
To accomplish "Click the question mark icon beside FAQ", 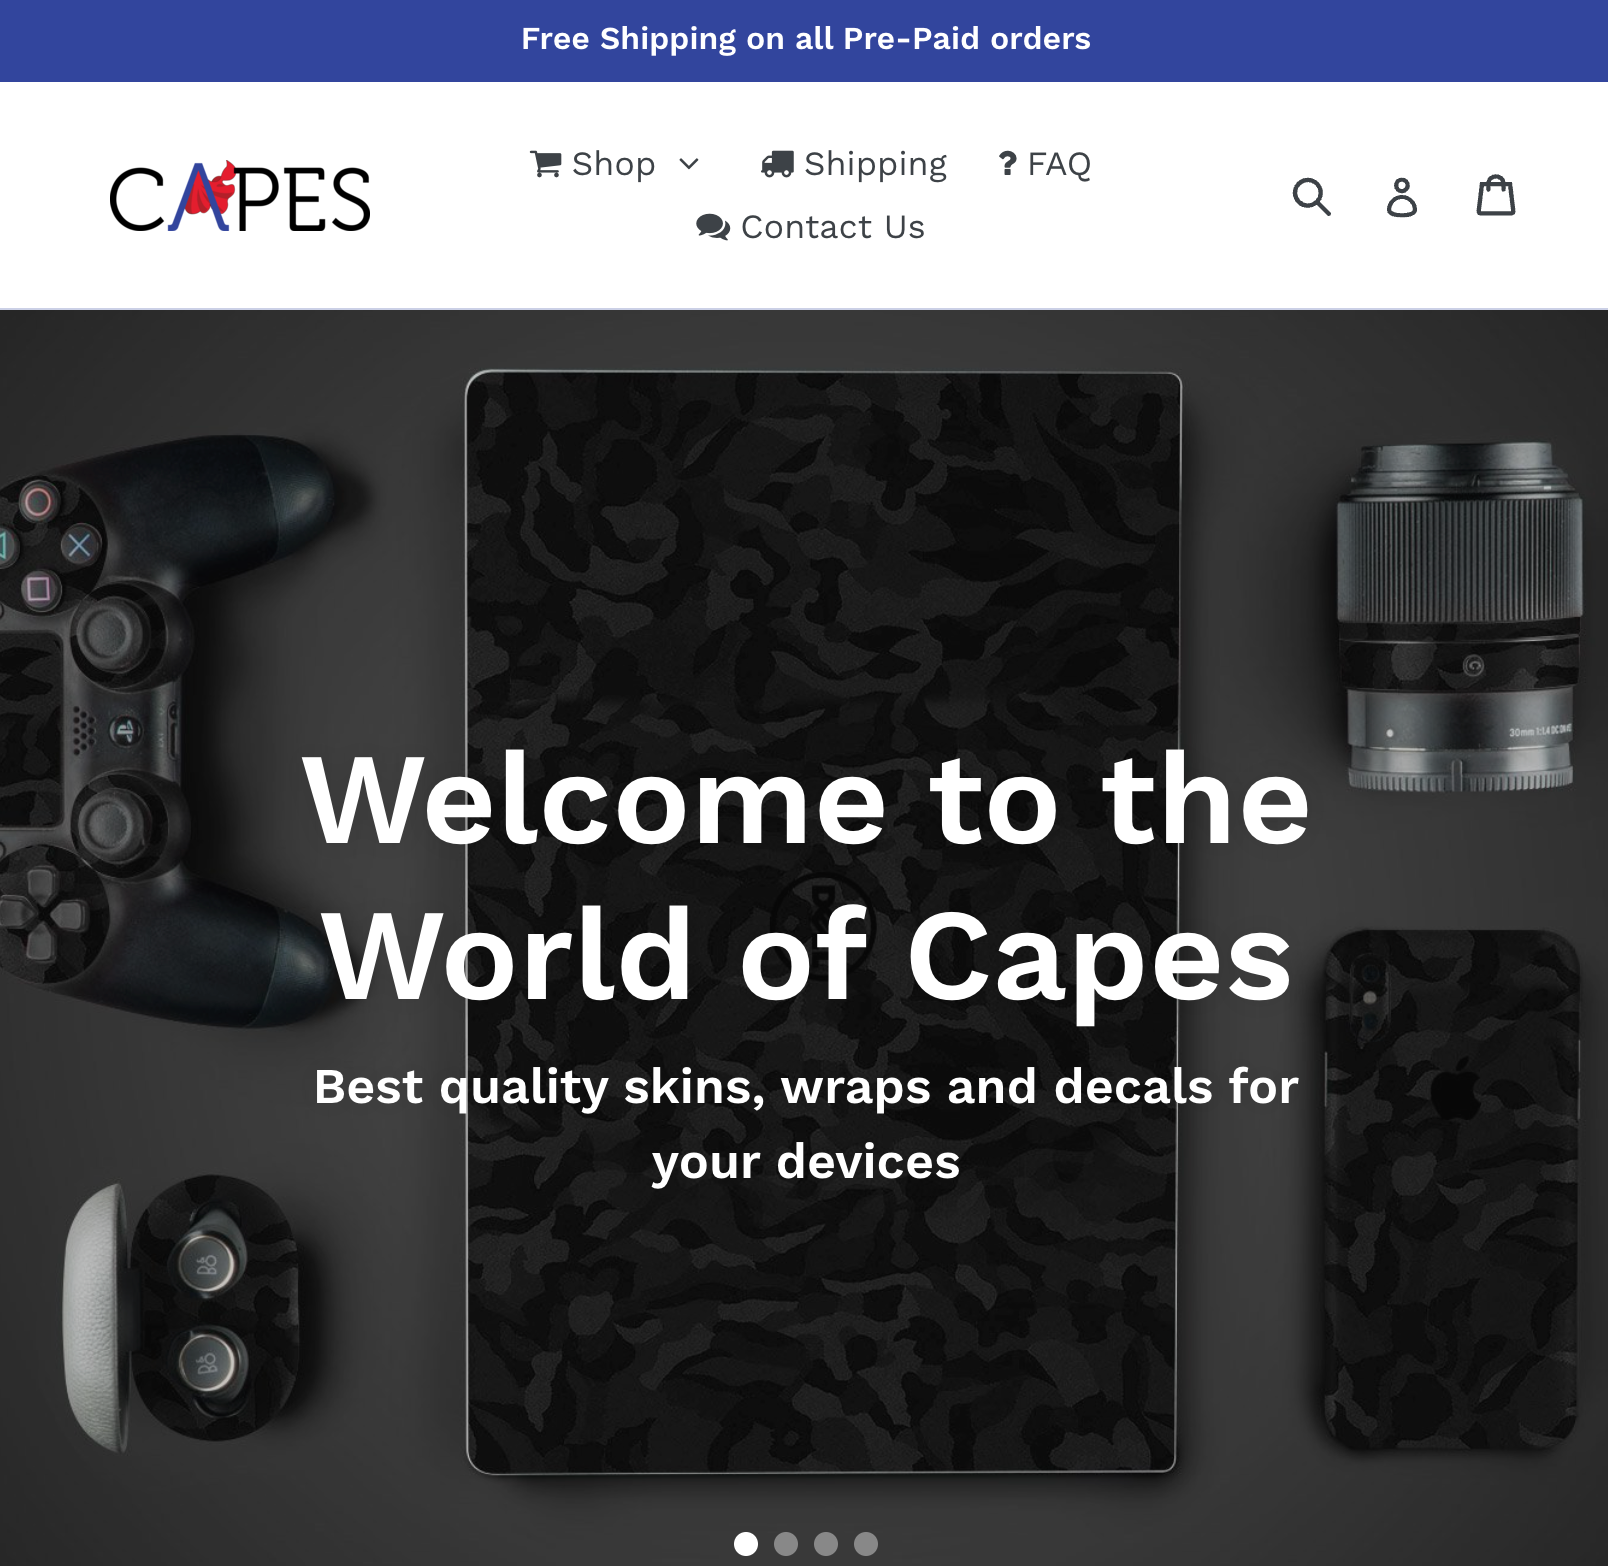I will pos(1008,163).
